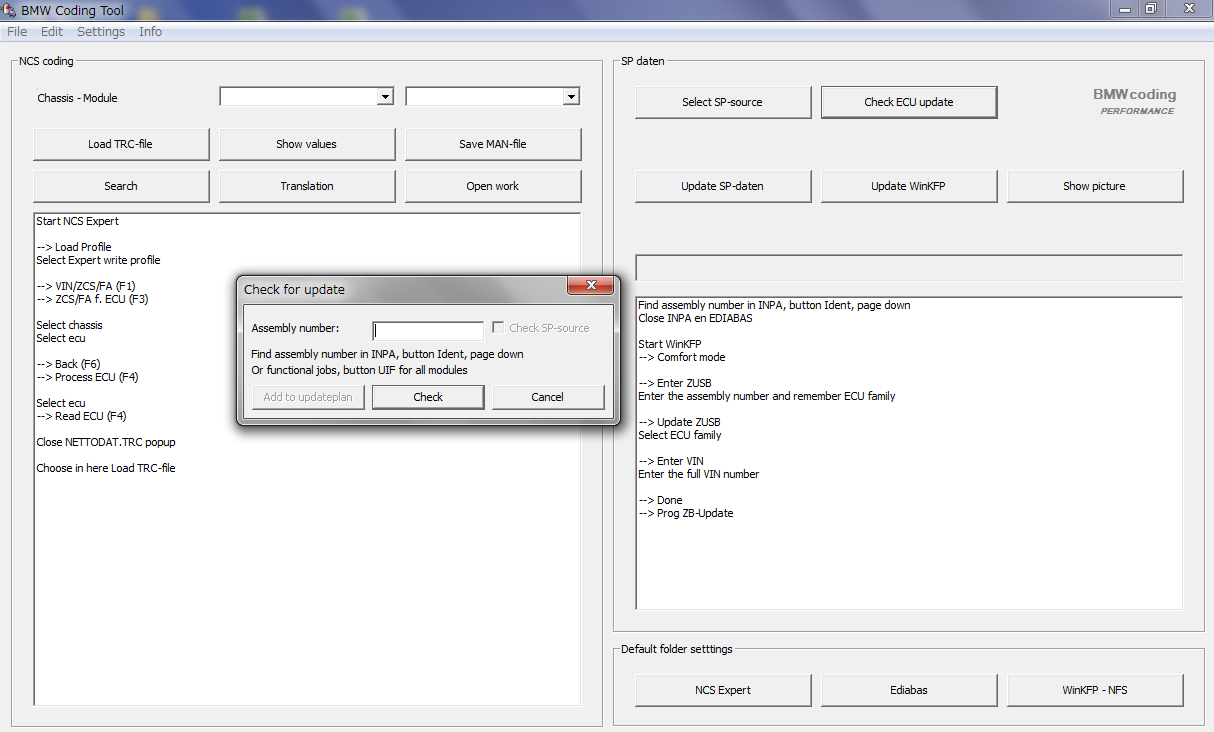Click the Update SP-daten button

pos(723,186)
